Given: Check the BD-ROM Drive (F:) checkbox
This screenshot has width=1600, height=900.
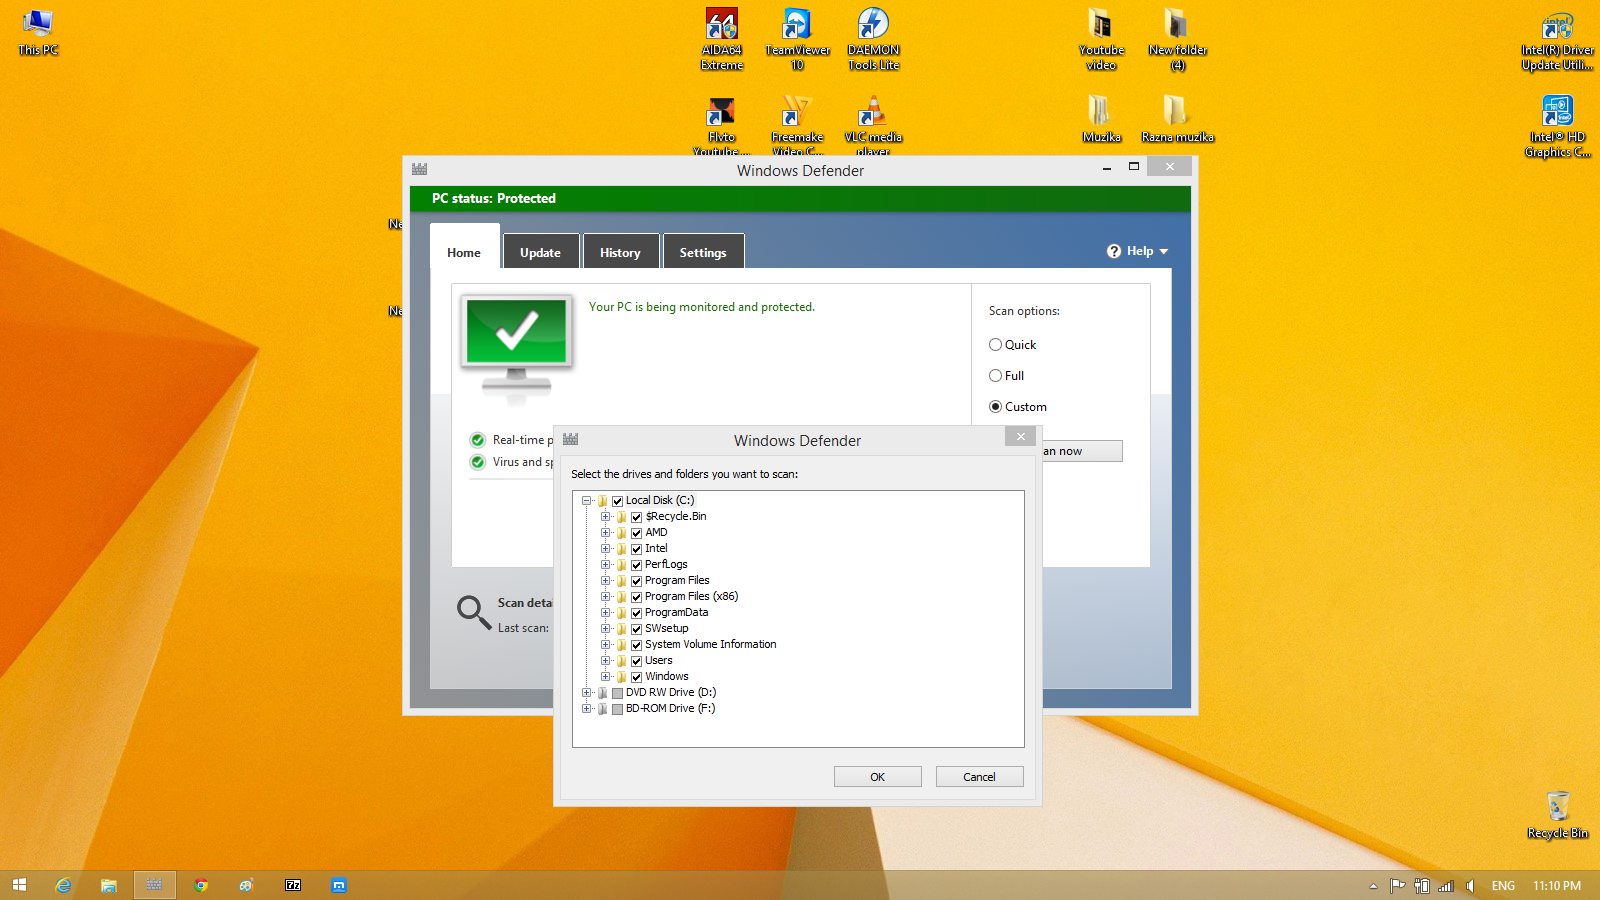Looking at the screenshot, I should click(x=618, y=709).
